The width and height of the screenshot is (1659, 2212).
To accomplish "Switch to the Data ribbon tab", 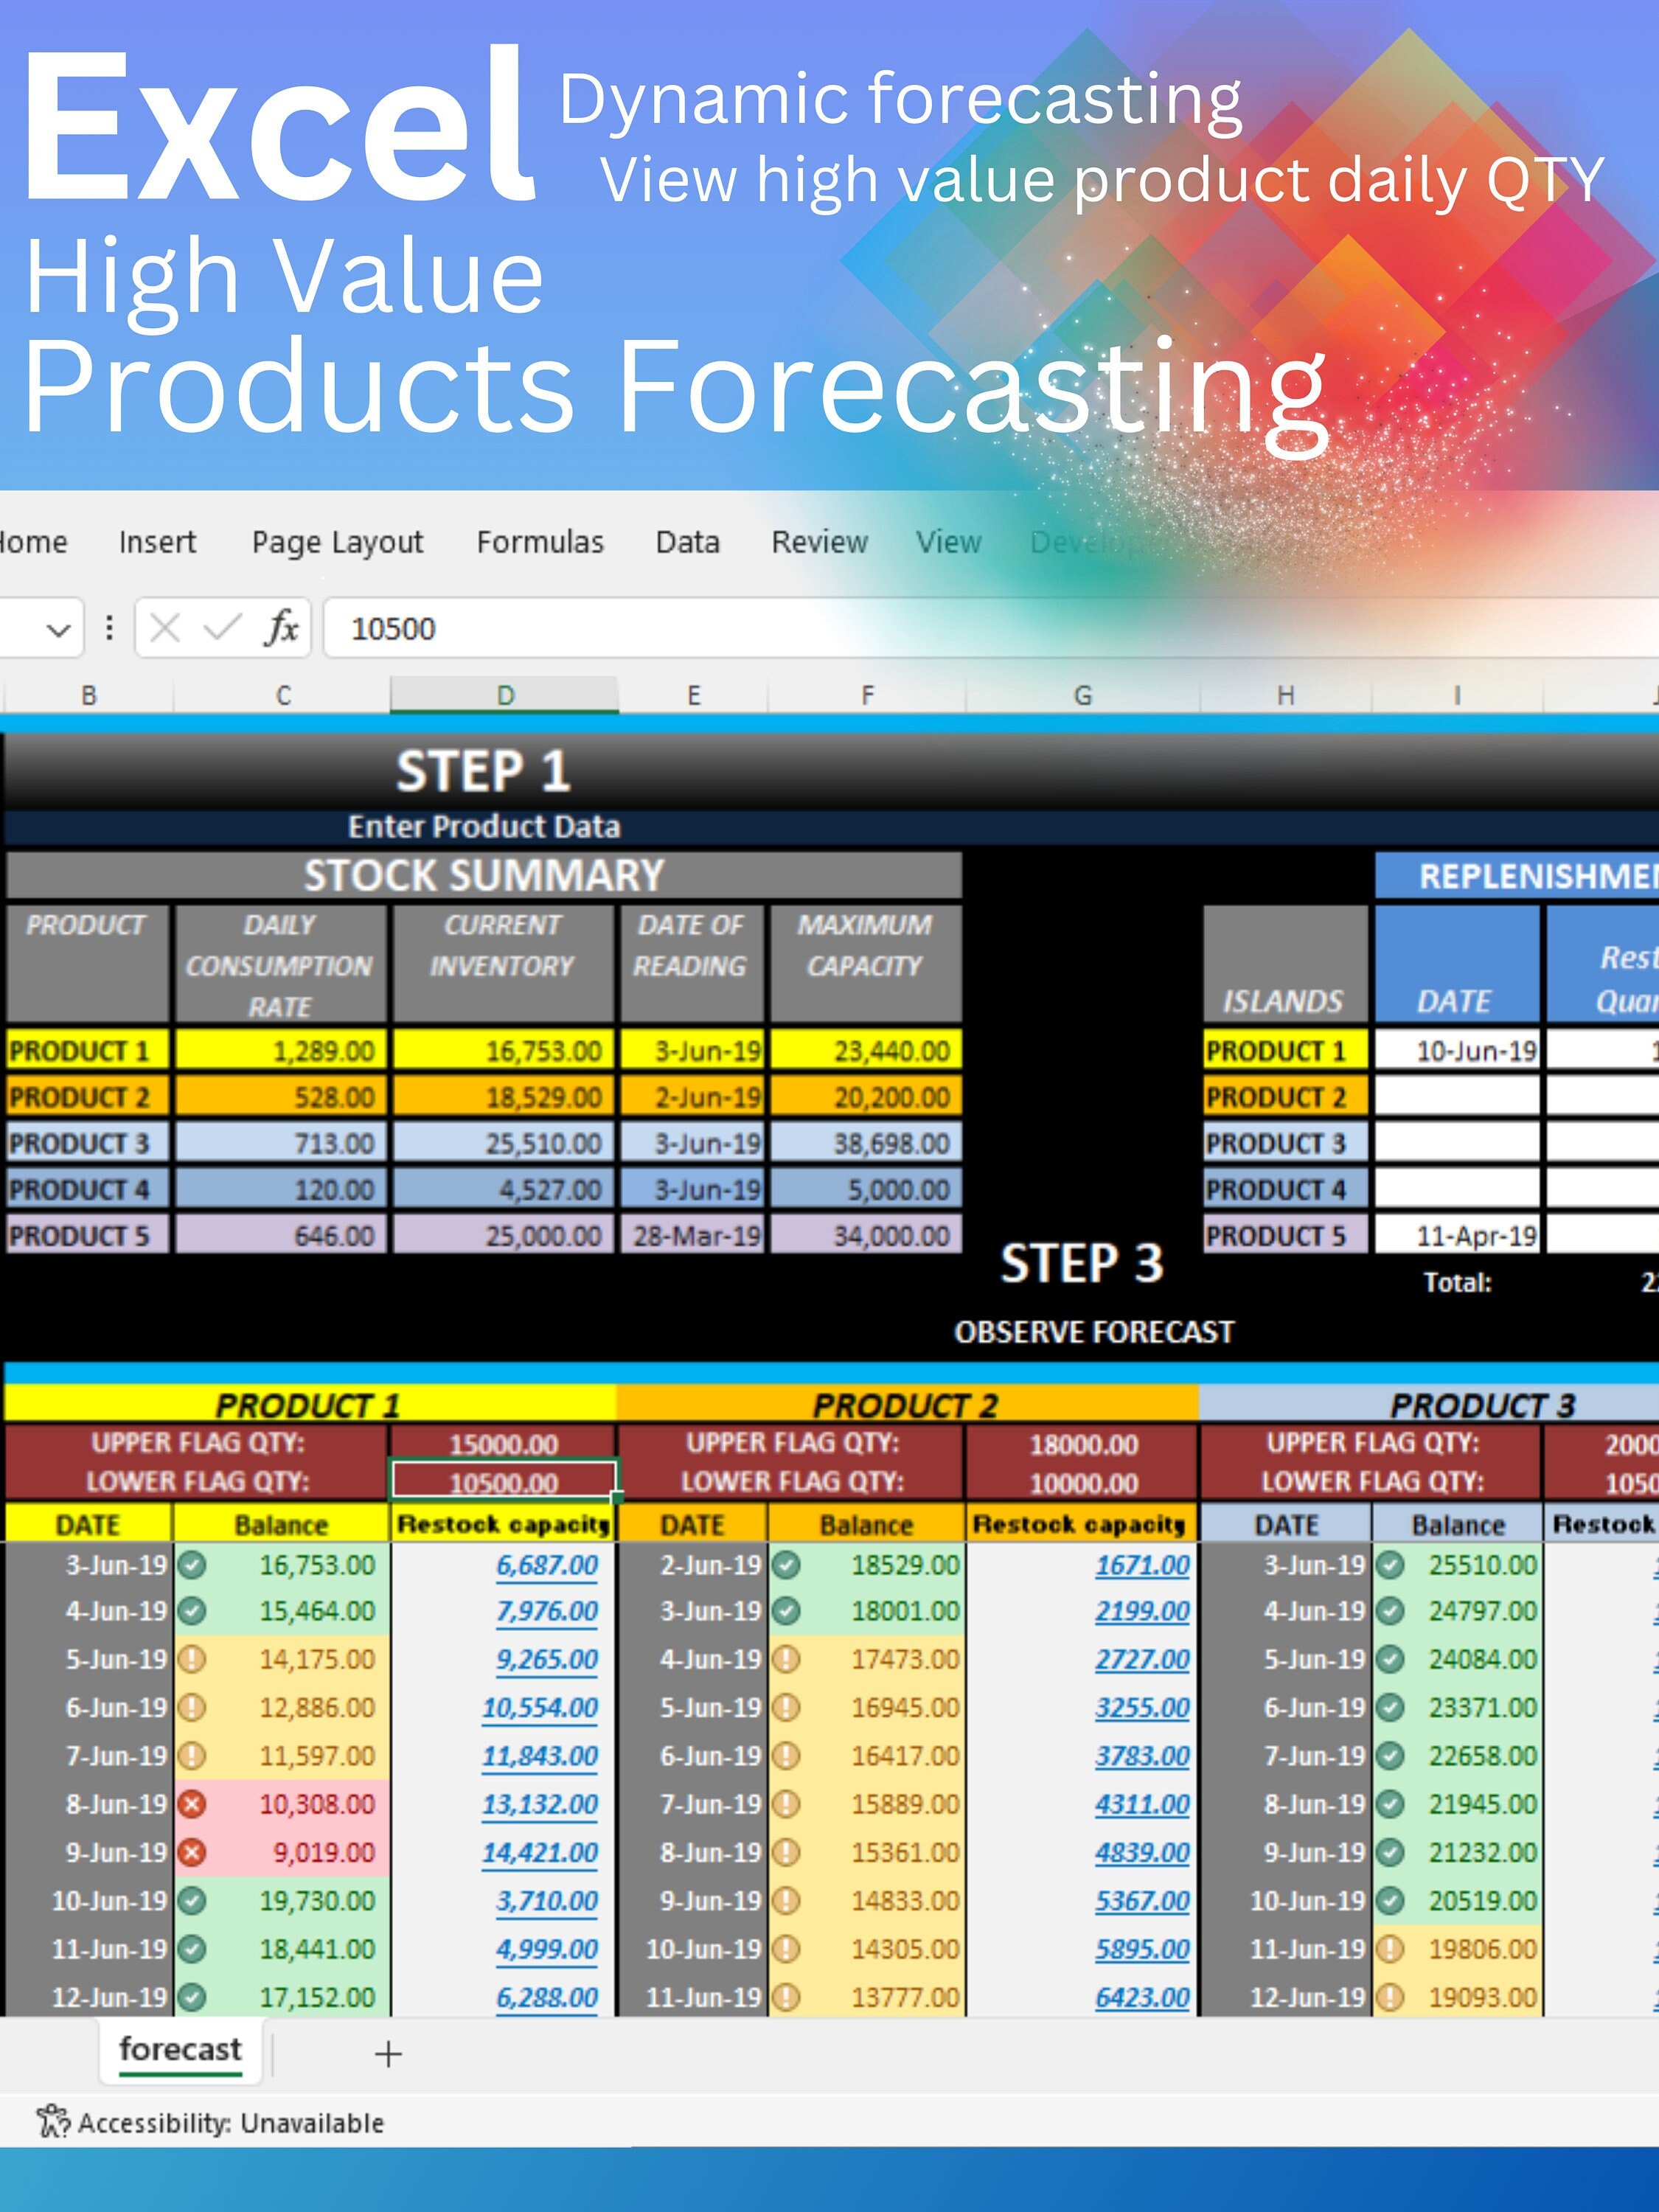I will click(687, 541).
